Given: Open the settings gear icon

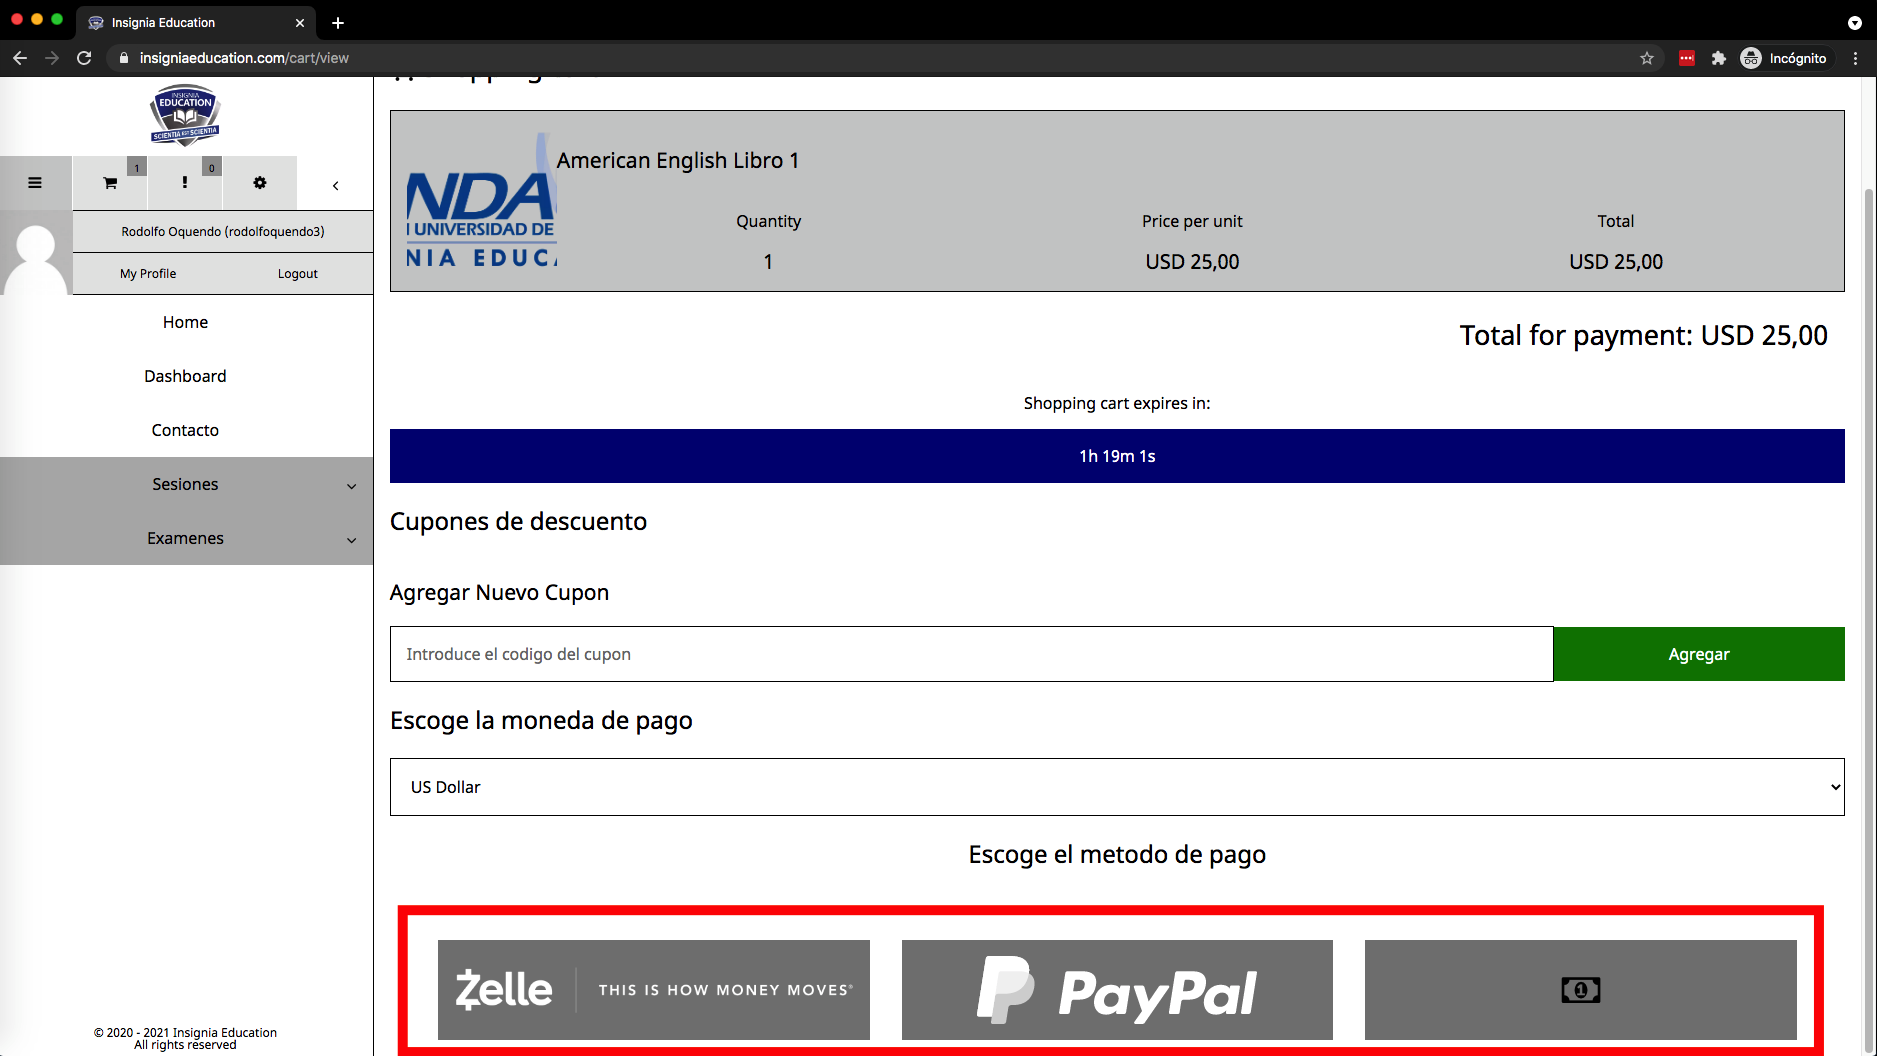Looking at the screenshot, I should tap(260, 183).
